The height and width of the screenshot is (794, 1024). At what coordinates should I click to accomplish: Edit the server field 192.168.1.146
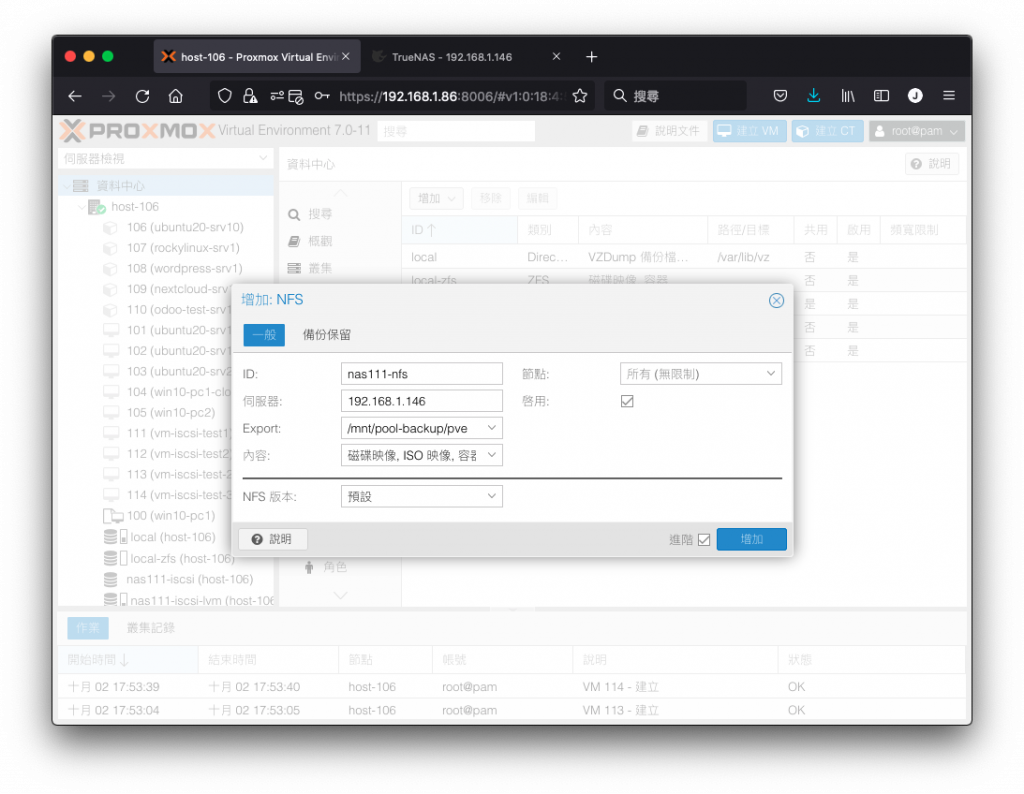[421, 401]
